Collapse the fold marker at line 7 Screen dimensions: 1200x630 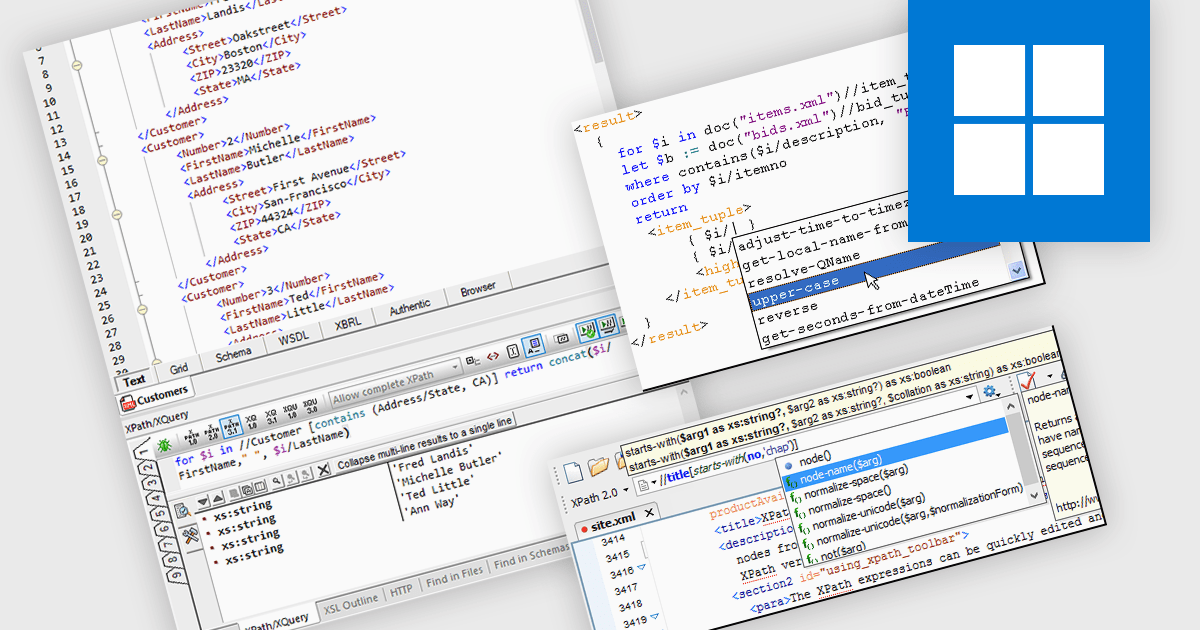[x=77, y=64]
